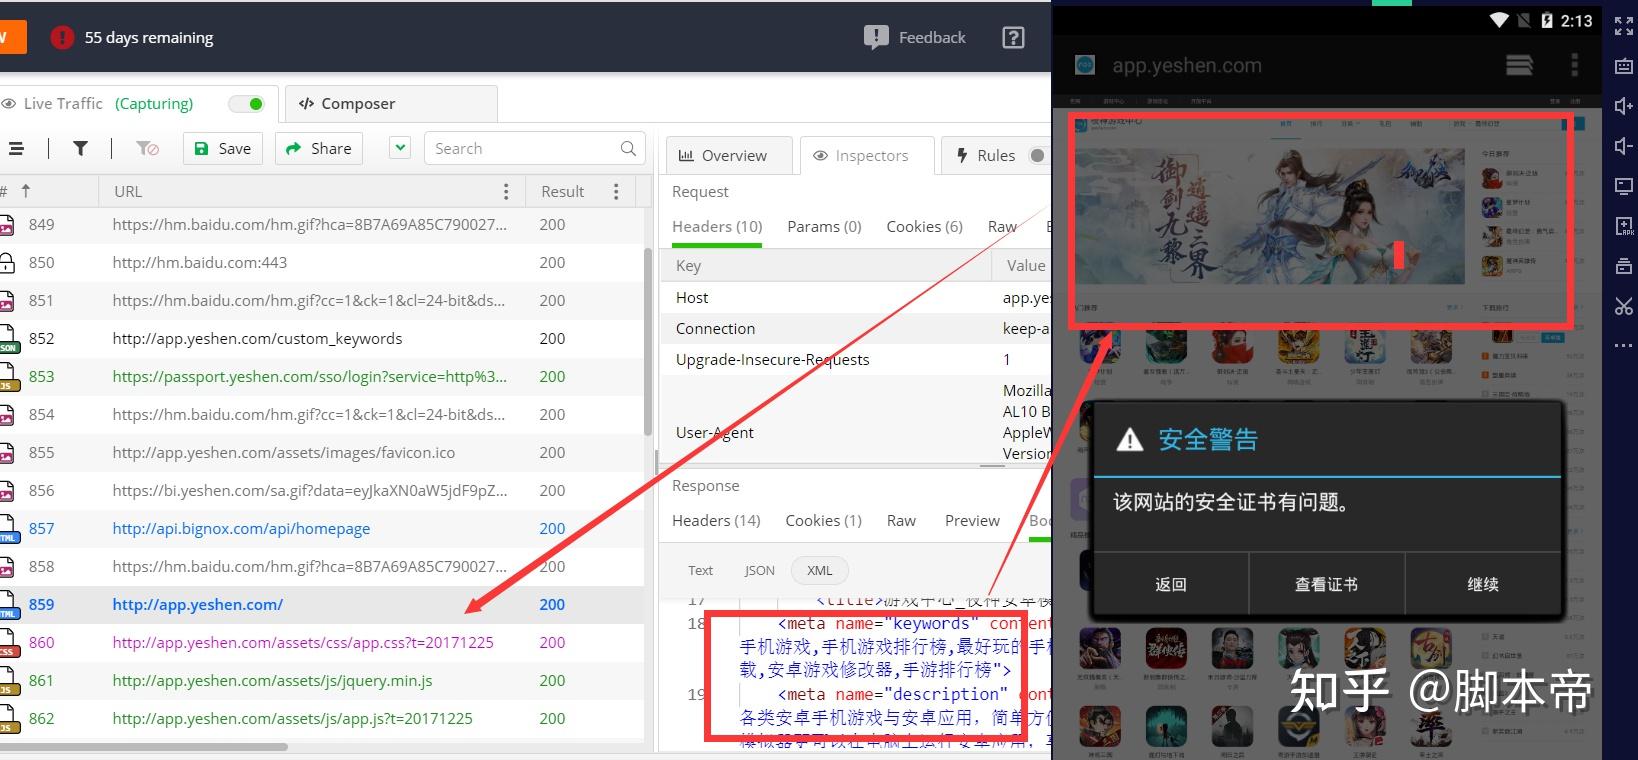Select session 862 app.js?t=20171225
This screenshot has width=1638, height=760.
322,719
